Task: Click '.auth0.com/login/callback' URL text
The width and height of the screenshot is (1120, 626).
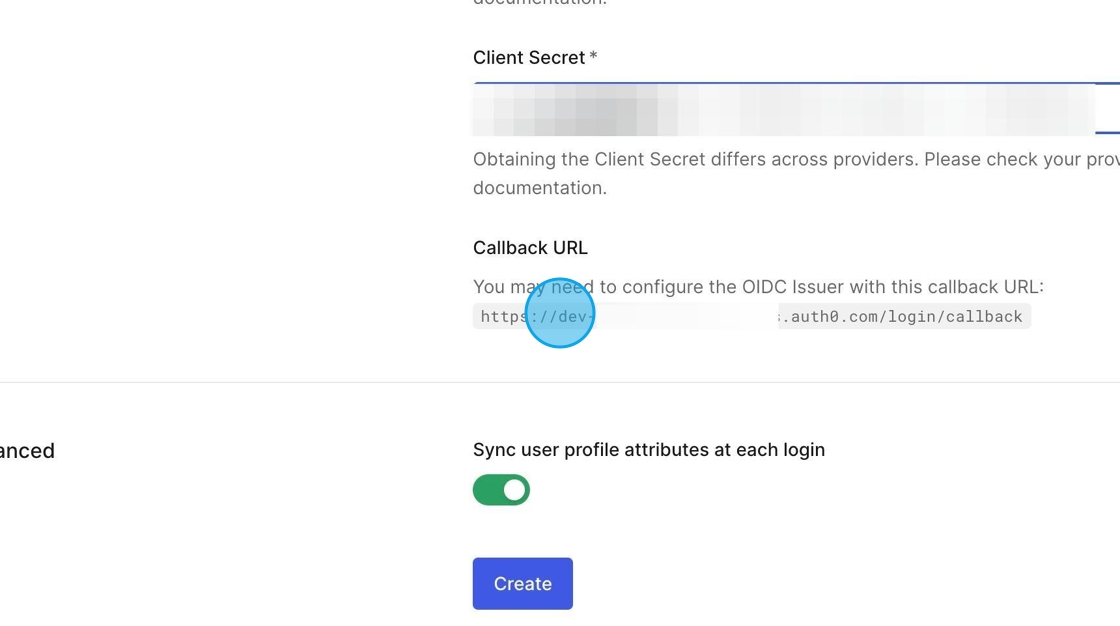Action: click(x=902, y=317)
